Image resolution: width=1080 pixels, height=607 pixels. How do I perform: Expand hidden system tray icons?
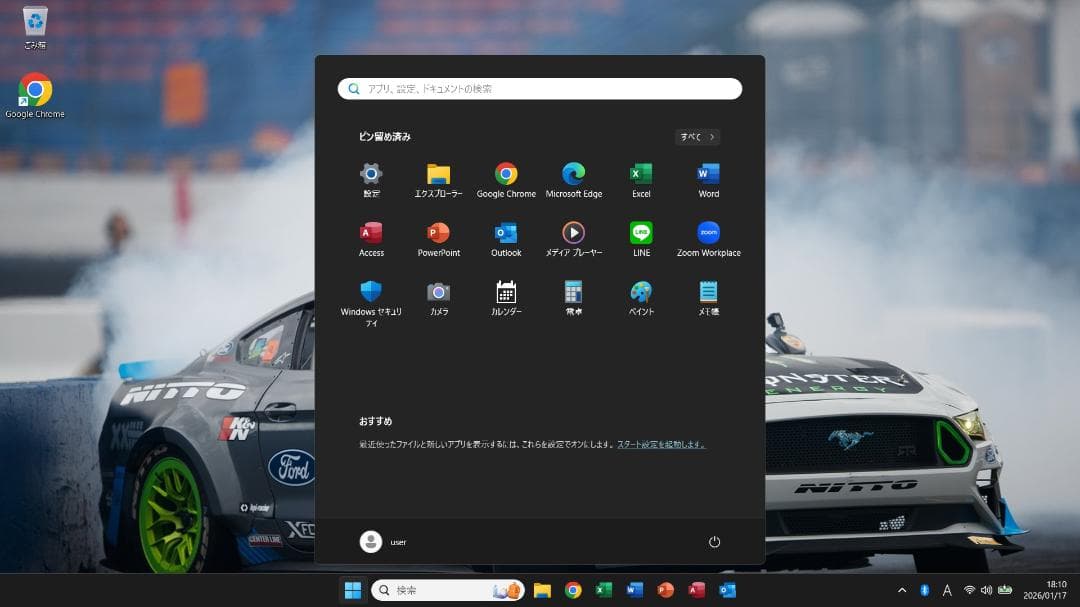click(x=901, y=589)
